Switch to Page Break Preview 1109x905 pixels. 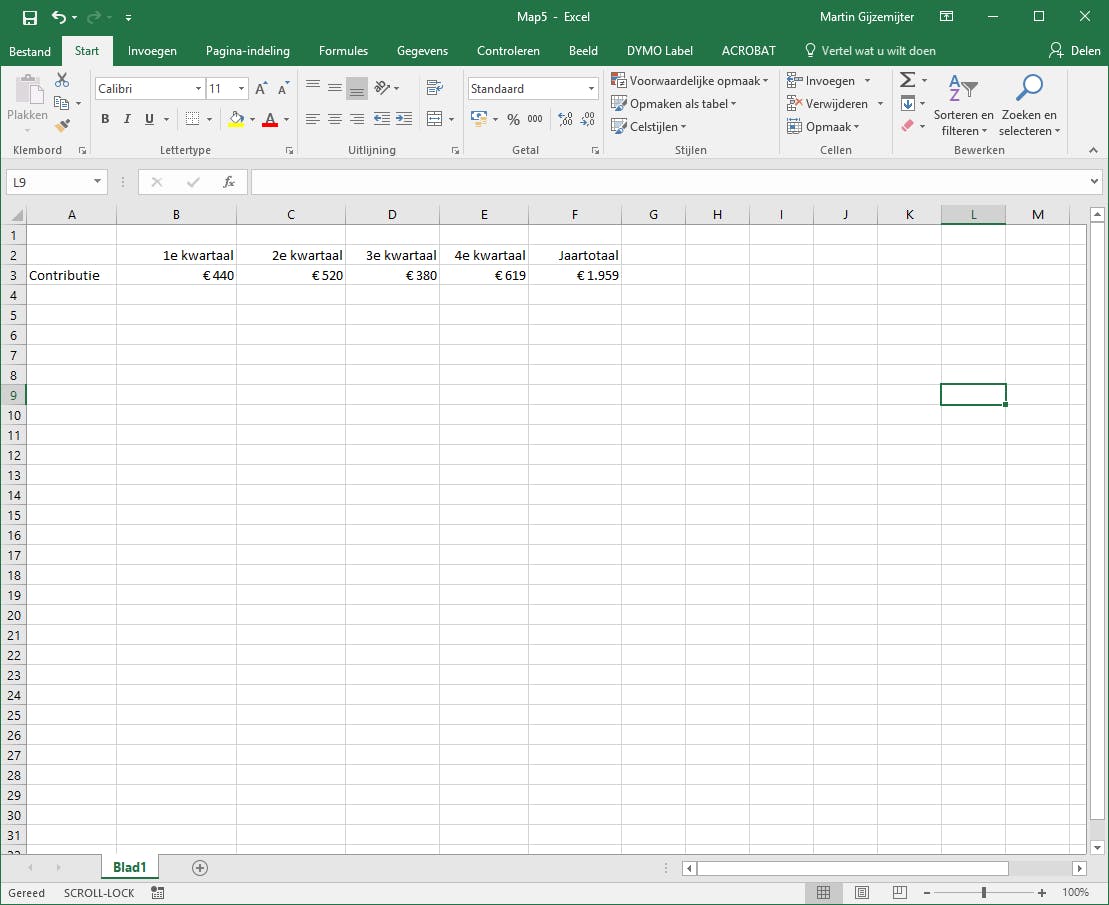(x=900, y=893)
